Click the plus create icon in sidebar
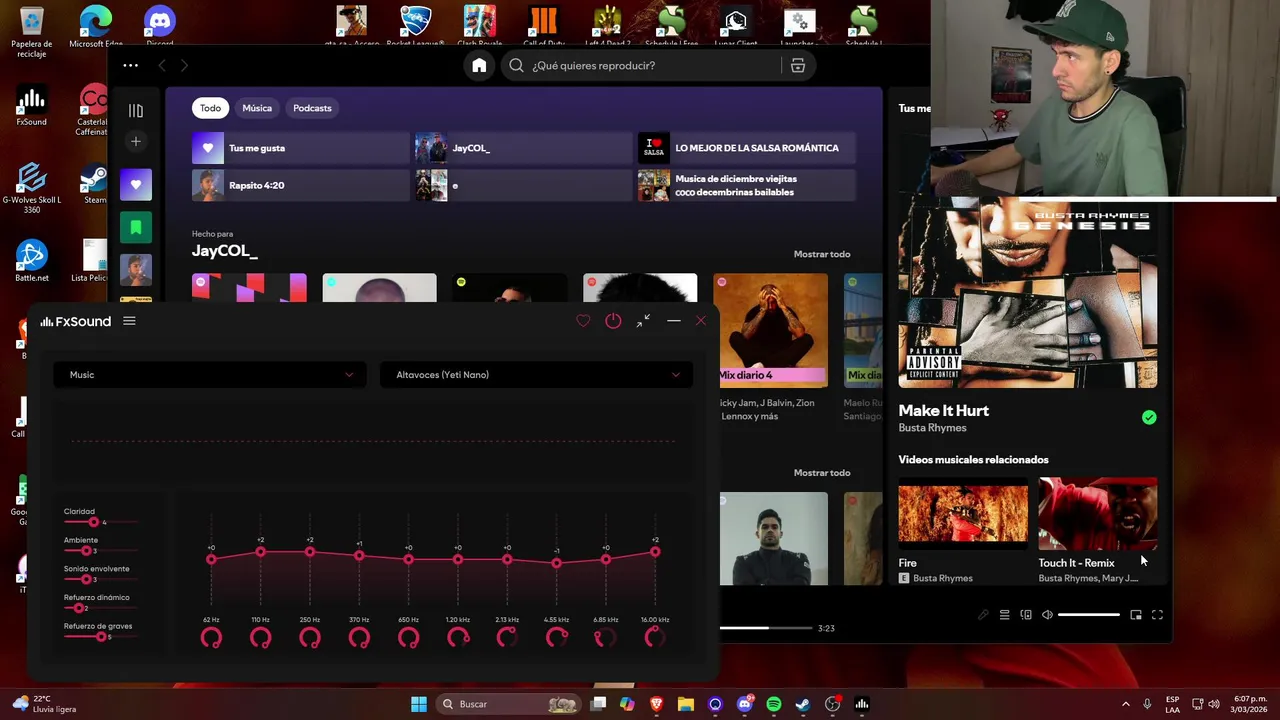The image size is (1280, 720). [136, 141]
